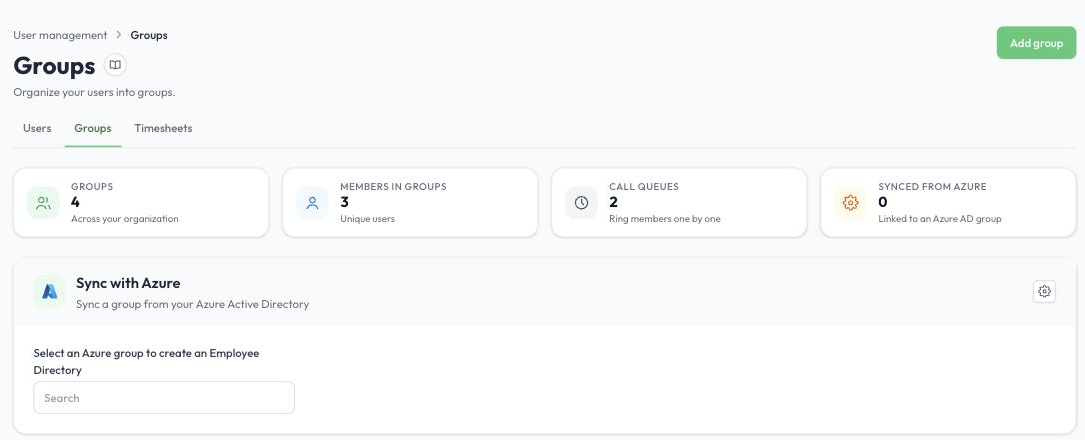Click 'Organize your users into groups.' subtitle
Screen dimensions: 1085x440
(x=94, y=92)
